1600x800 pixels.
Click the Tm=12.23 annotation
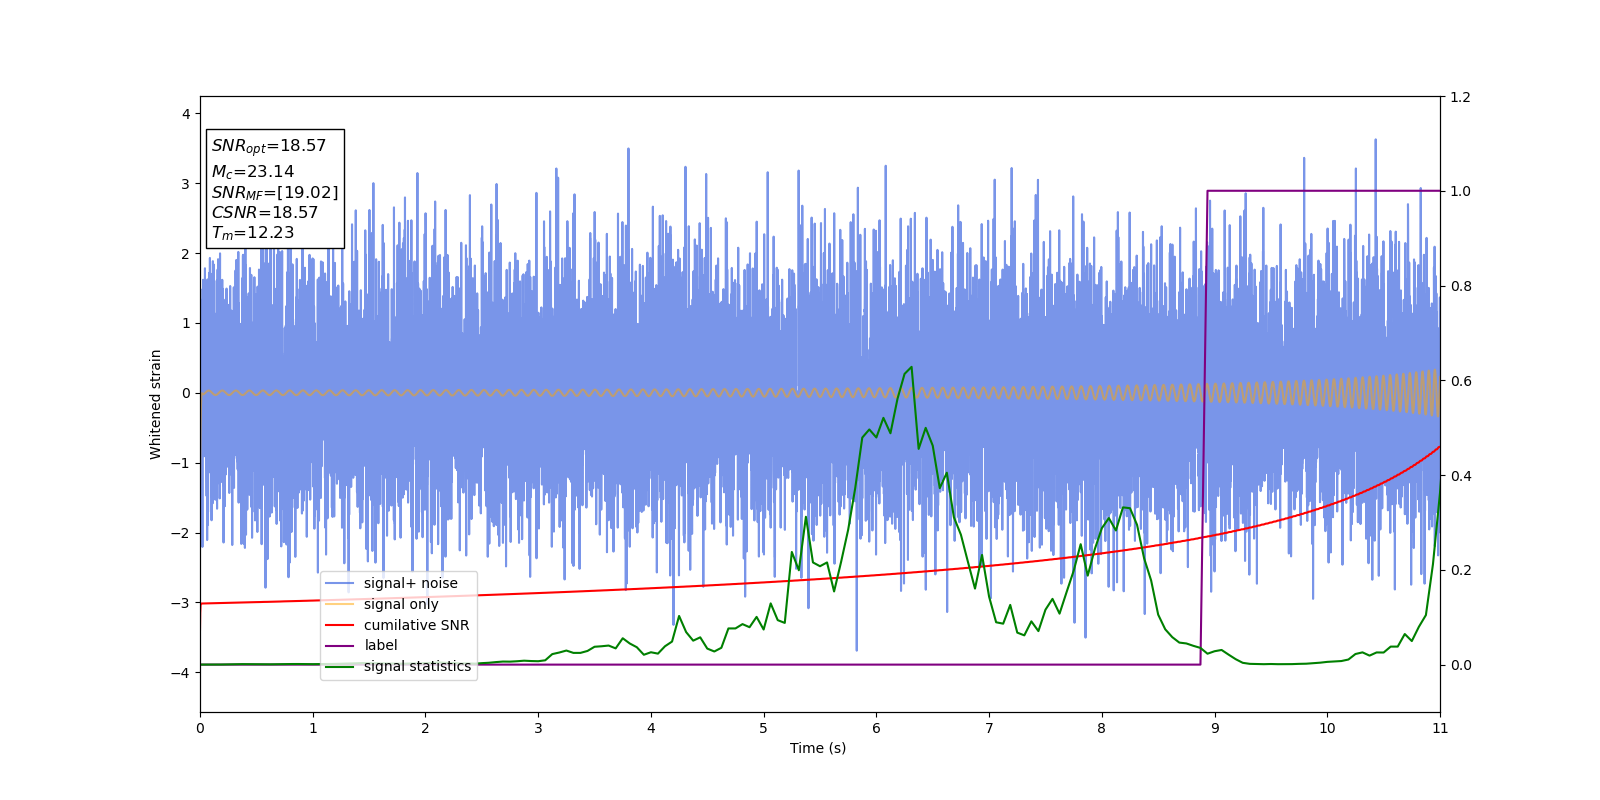[x=253, y=233]
